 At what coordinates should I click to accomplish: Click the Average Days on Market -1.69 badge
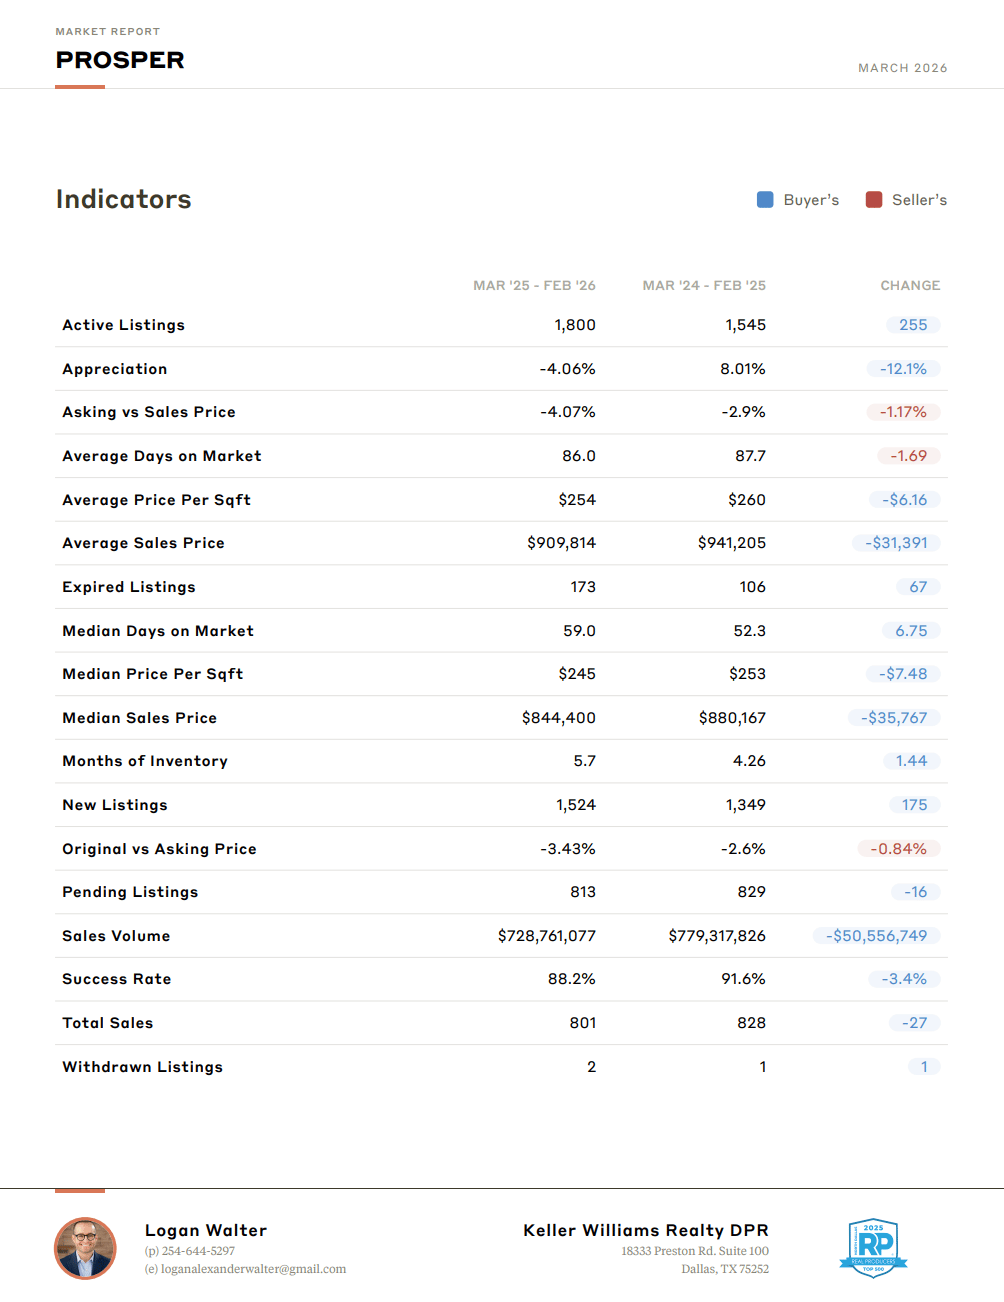tap(908, 456)
